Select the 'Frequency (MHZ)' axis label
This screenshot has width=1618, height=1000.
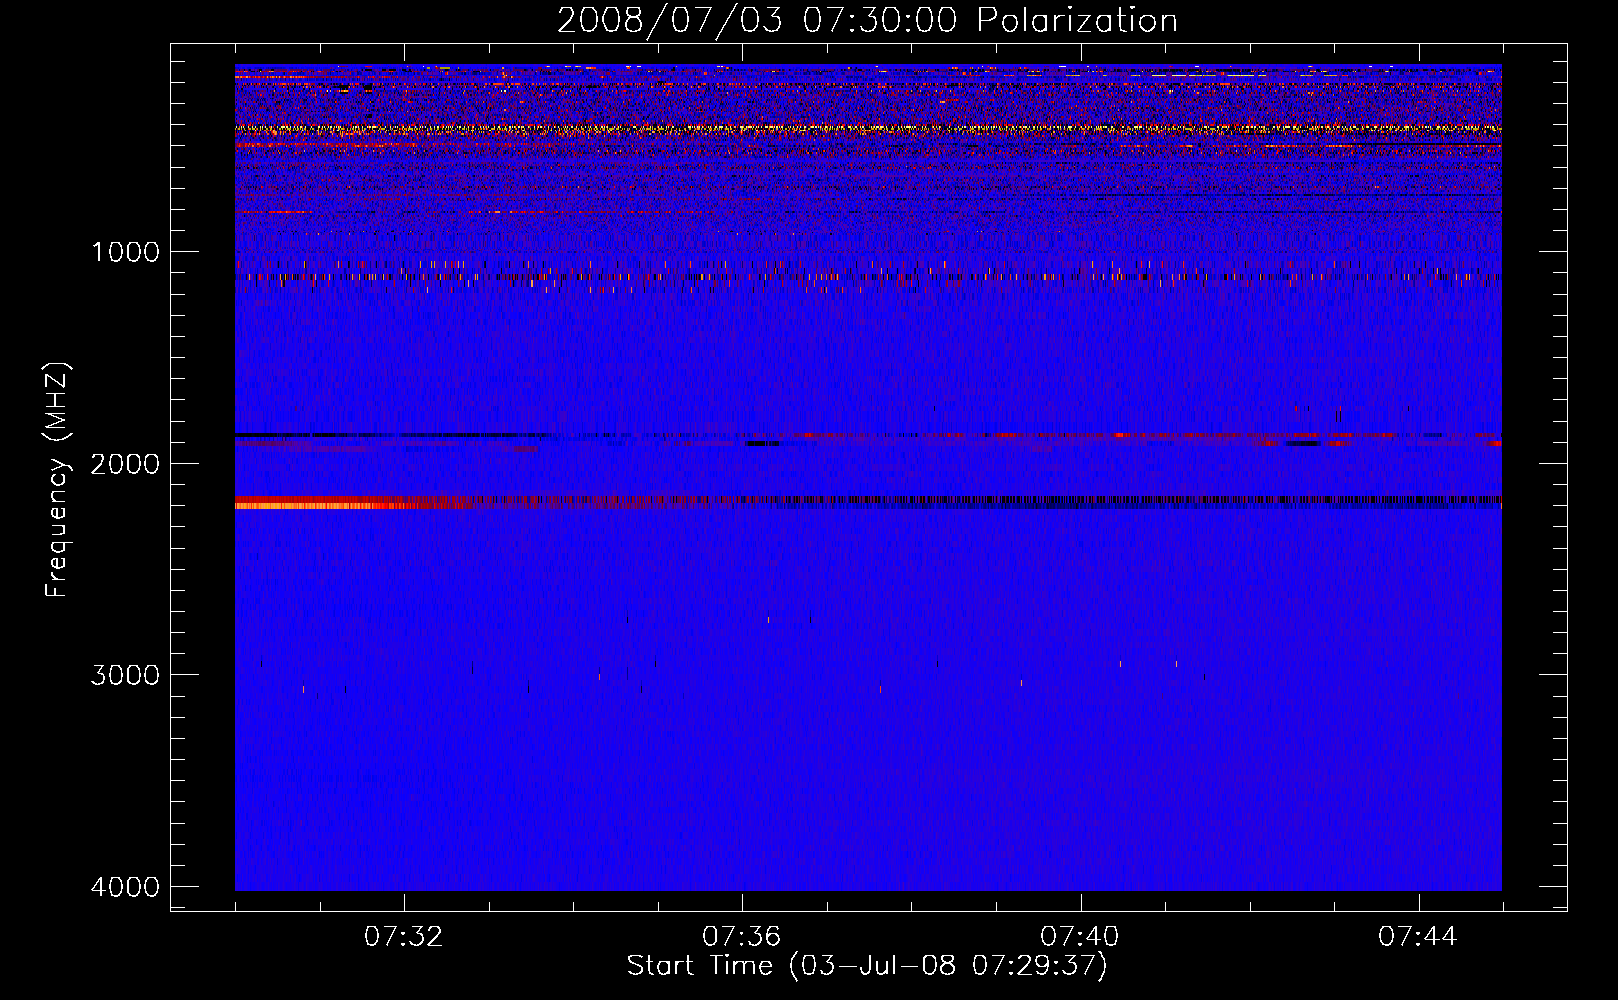pos(57,480)
